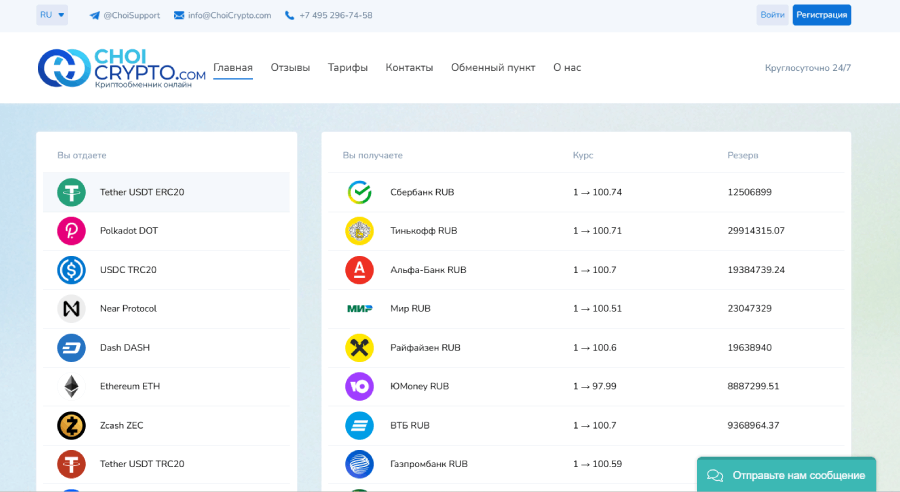Click the Tether USDT ERC20 coin icon

click(71, 192)
